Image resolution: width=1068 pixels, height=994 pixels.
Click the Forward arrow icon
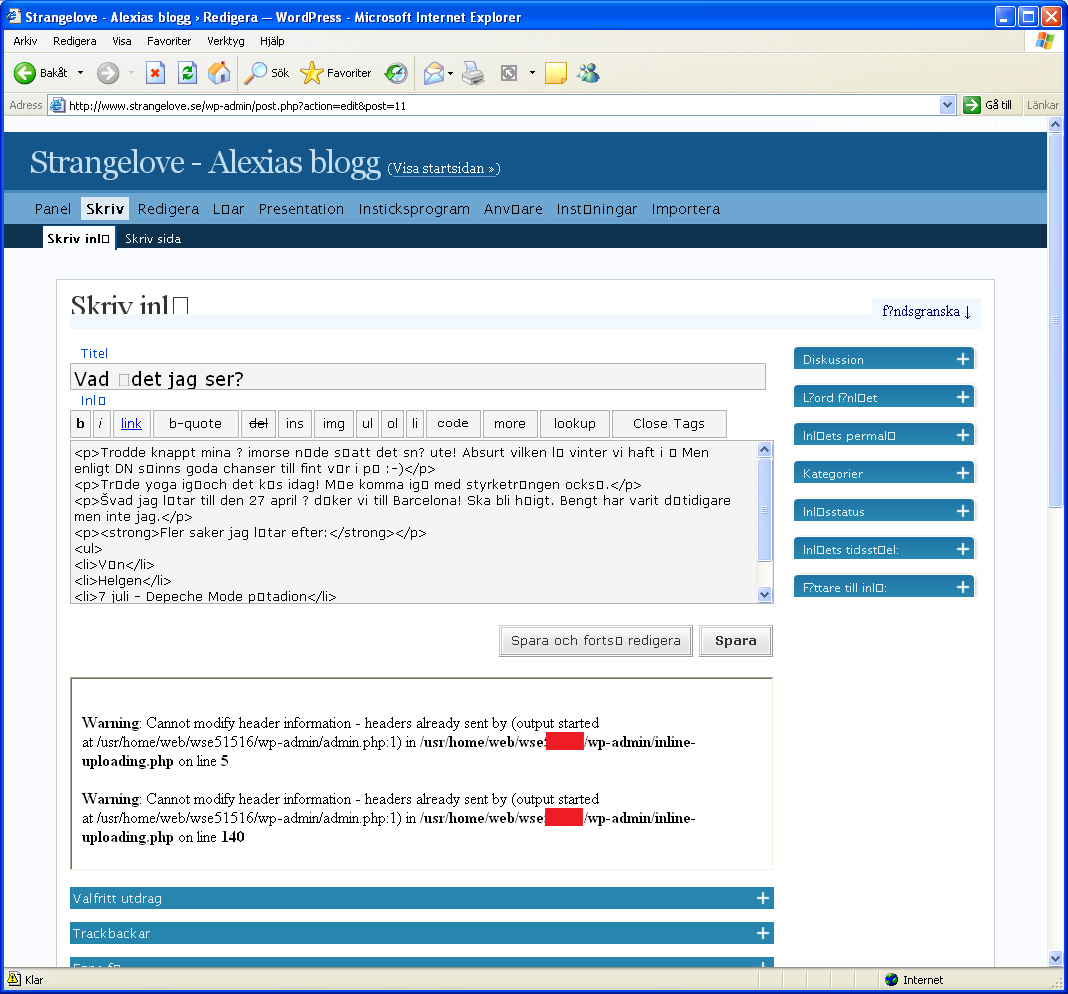(108, 73)
